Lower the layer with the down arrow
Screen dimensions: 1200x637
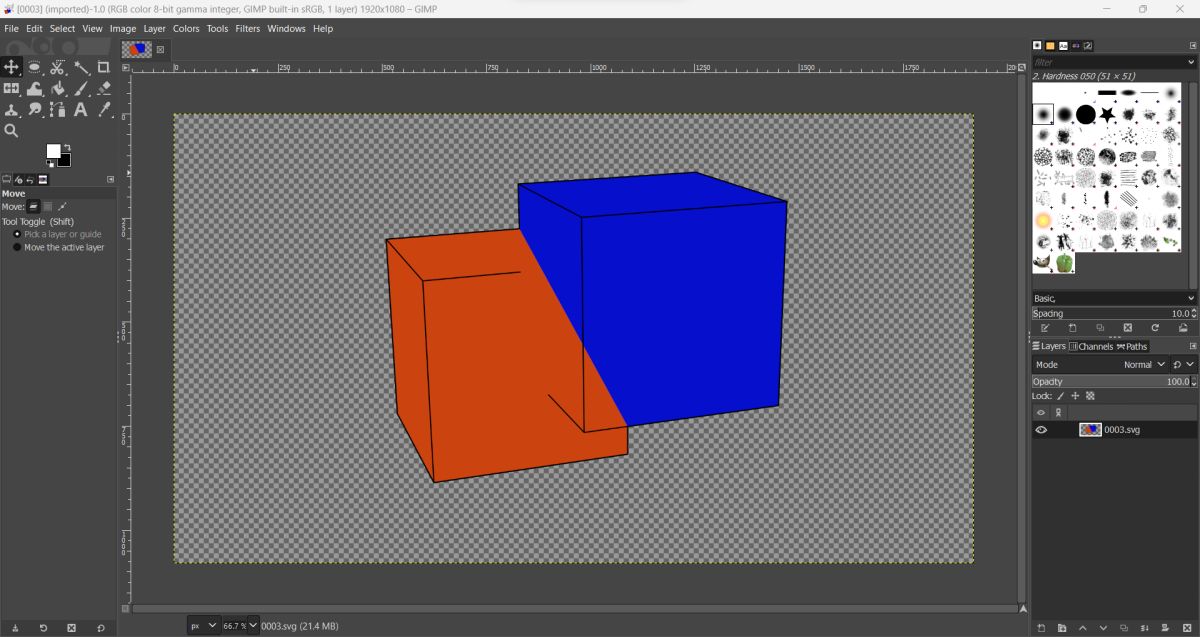pyautogui.click(x=1103, y=628)
